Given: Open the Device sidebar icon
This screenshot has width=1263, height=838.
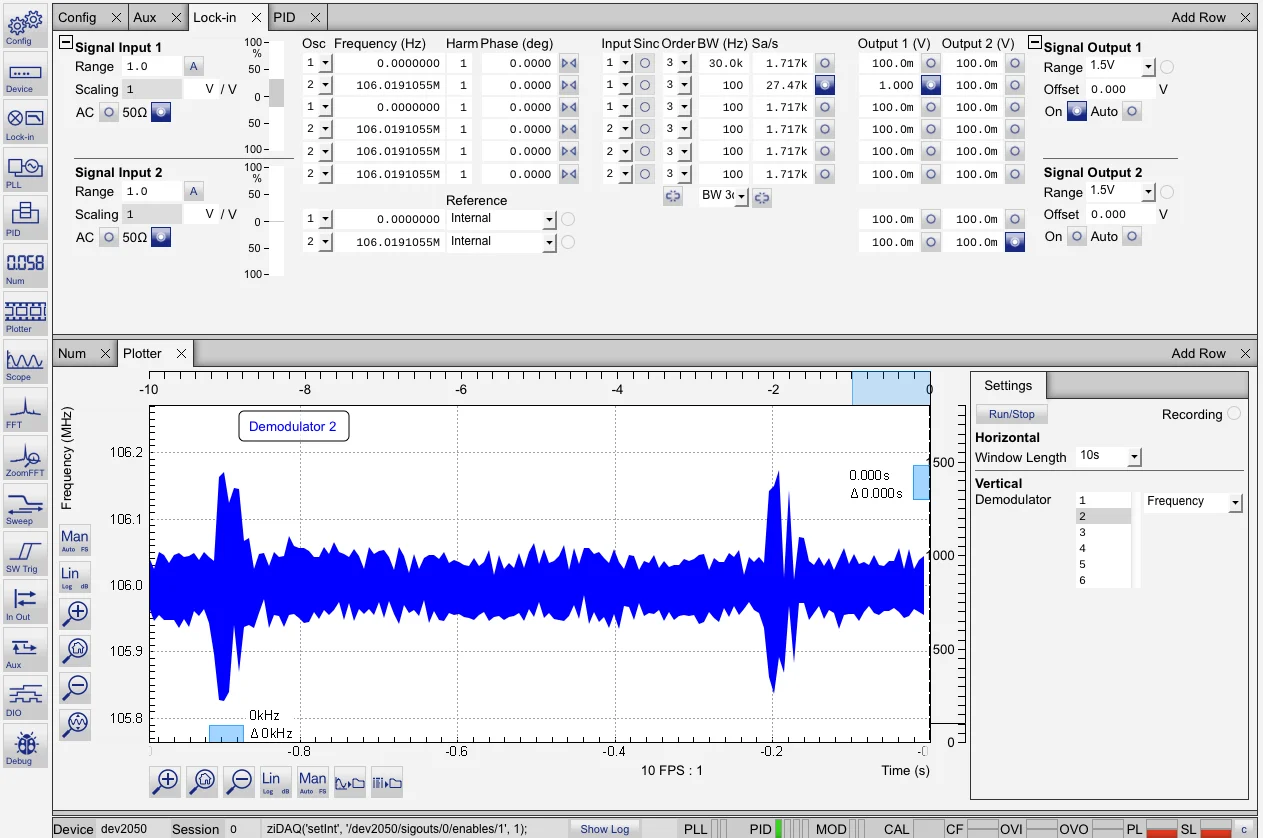Looking at the screenshot, I should pos(24,76).
